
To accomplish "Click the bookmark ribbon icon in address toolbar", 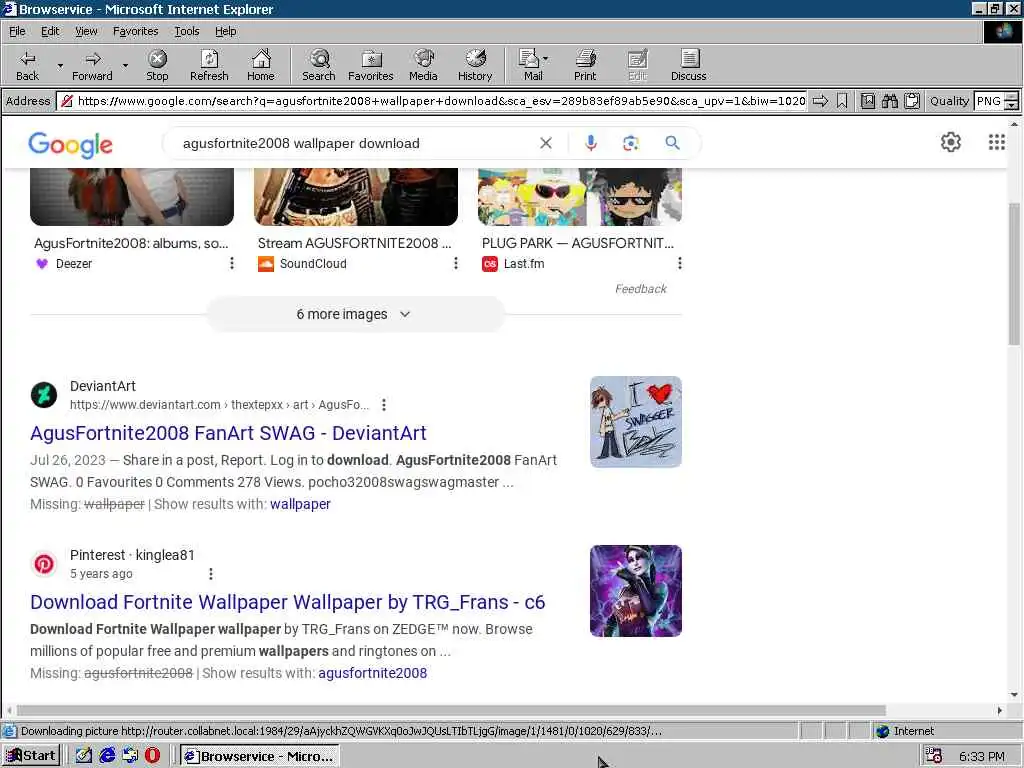I will (x=842, y=101).
